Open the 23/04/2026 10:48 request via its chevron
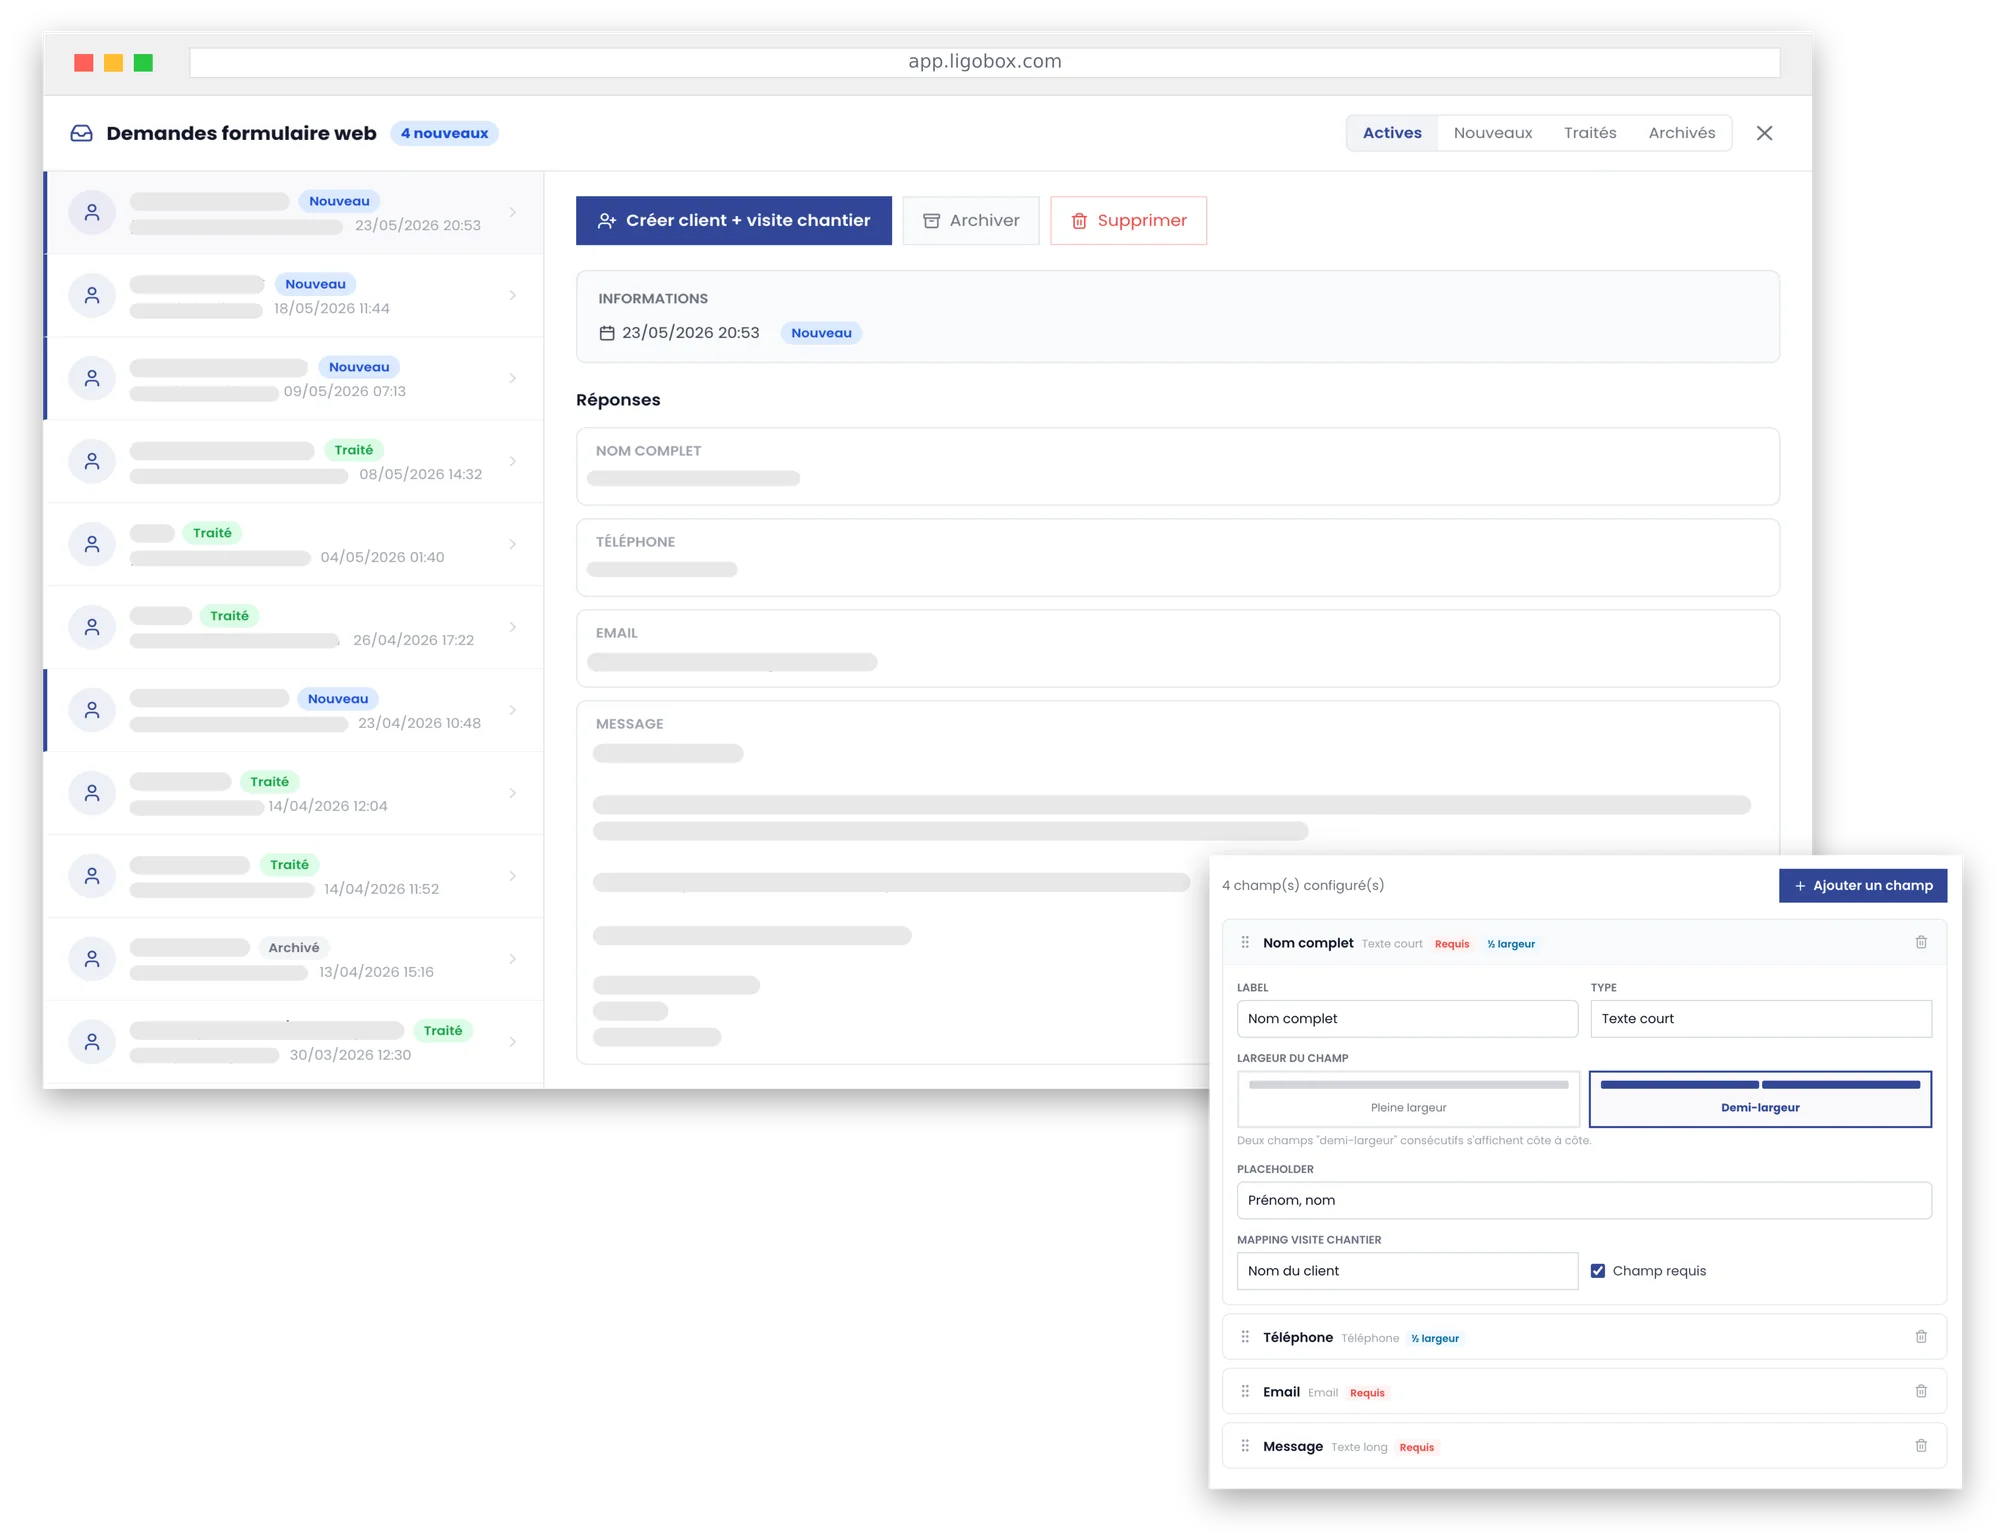This screenshot has width=2000, height=1532. click(513, 710)
